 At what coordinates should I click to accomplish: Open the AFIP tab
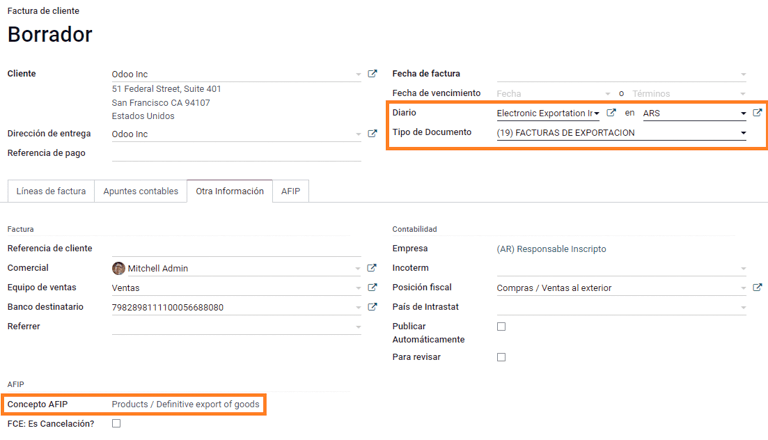click(290, 191)
